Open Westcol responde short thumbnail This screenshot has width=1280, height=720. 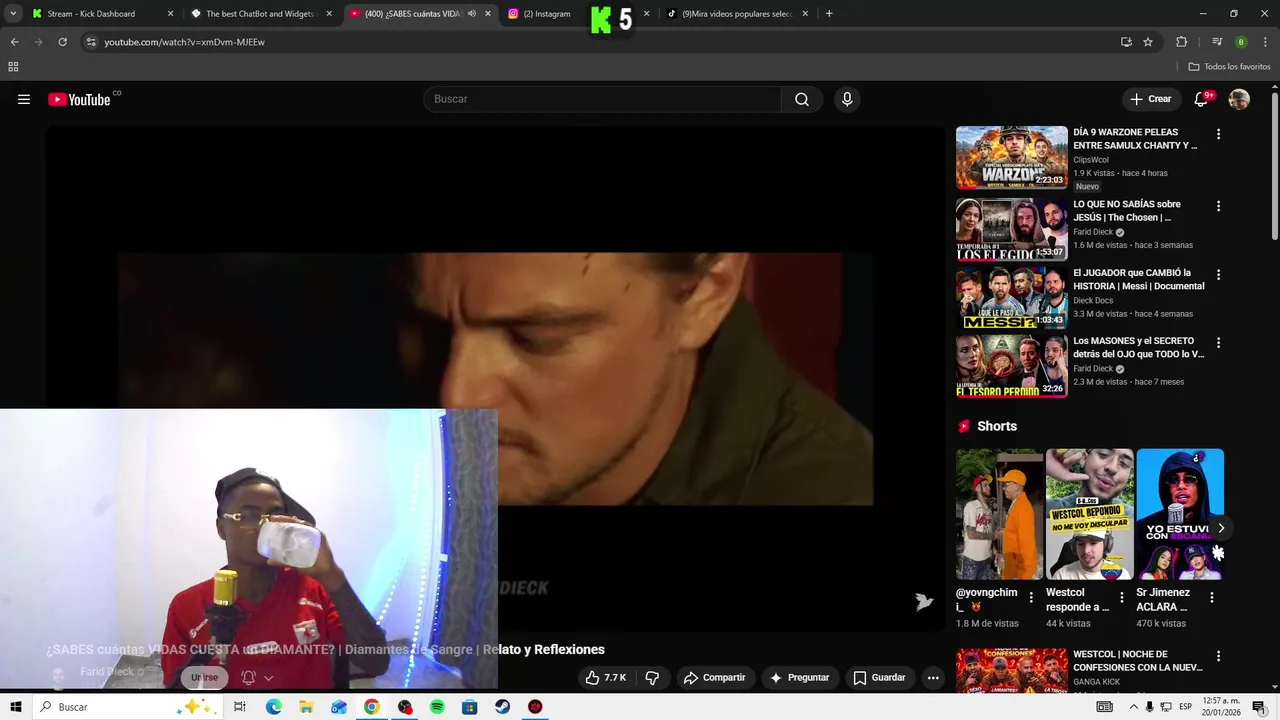[1090, 514]
